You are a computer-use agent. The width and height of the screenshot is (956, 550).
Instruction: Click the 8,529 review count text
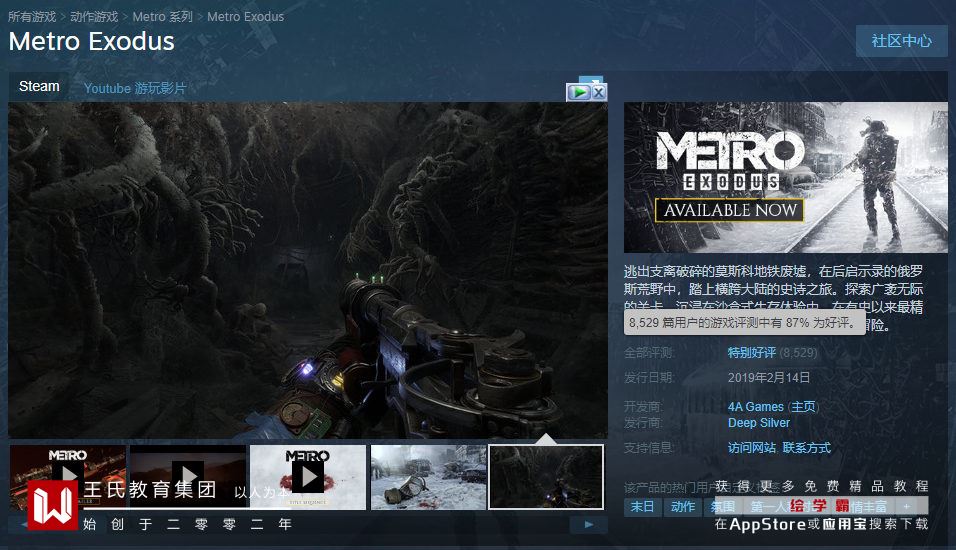coord(798,352)
